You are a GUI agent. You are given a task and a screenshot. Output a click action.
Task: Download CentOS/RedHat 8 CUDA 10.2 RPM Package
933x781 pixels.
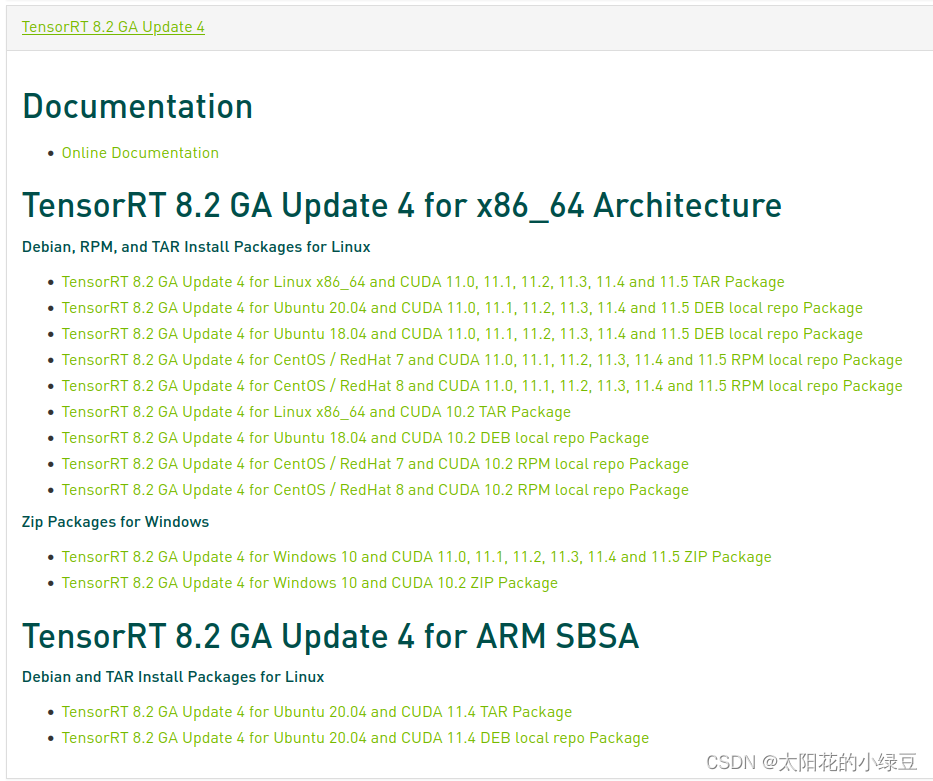click(375, 490)
